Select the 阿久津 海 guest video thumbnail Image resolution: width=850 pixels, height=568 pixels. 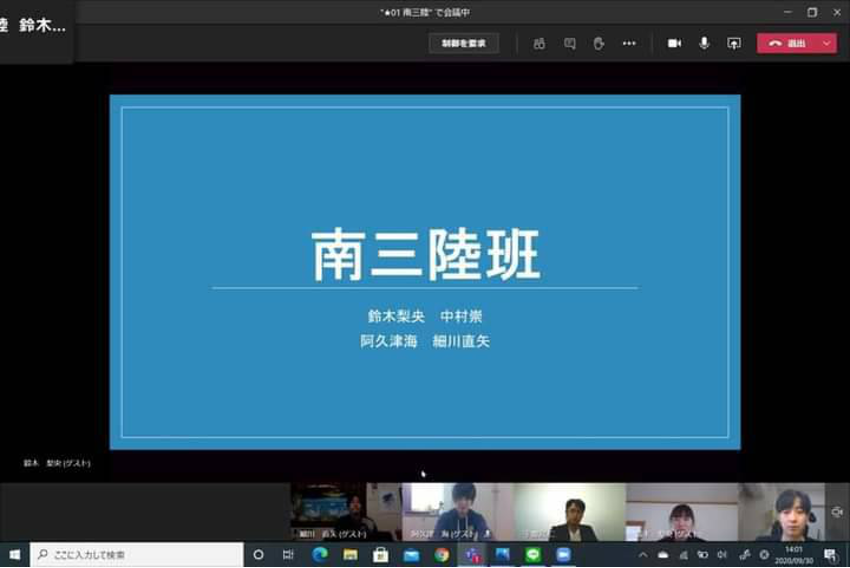[x=458, y=512]
